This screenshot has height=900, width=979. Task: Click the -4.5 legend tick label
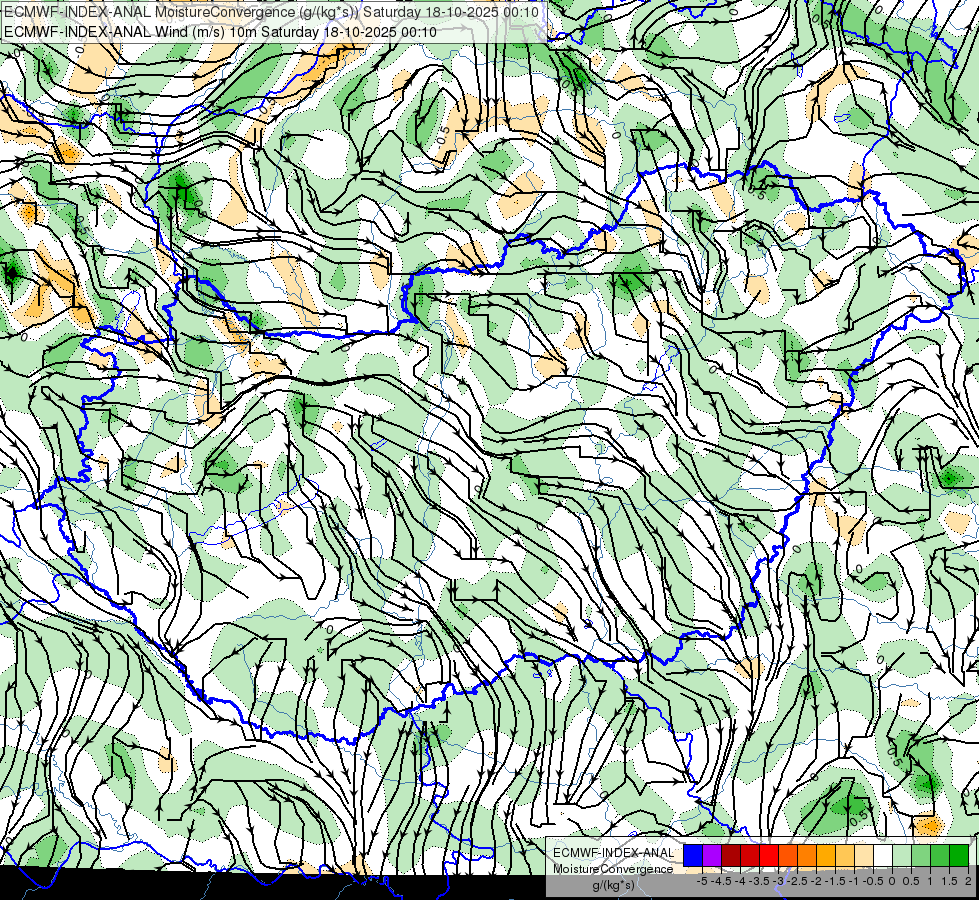point(721,881)
